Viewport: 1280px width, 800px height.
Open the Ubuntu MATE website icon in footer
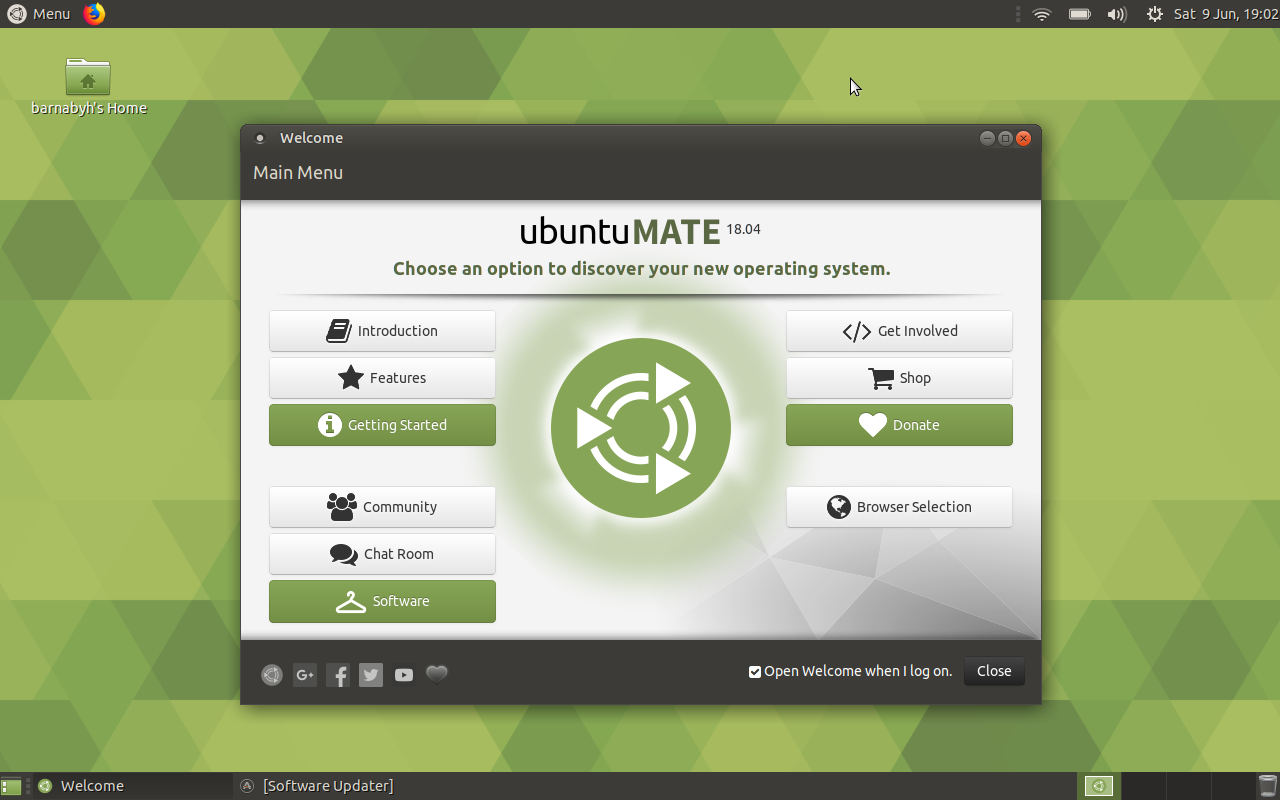click(x=272, y=675)
